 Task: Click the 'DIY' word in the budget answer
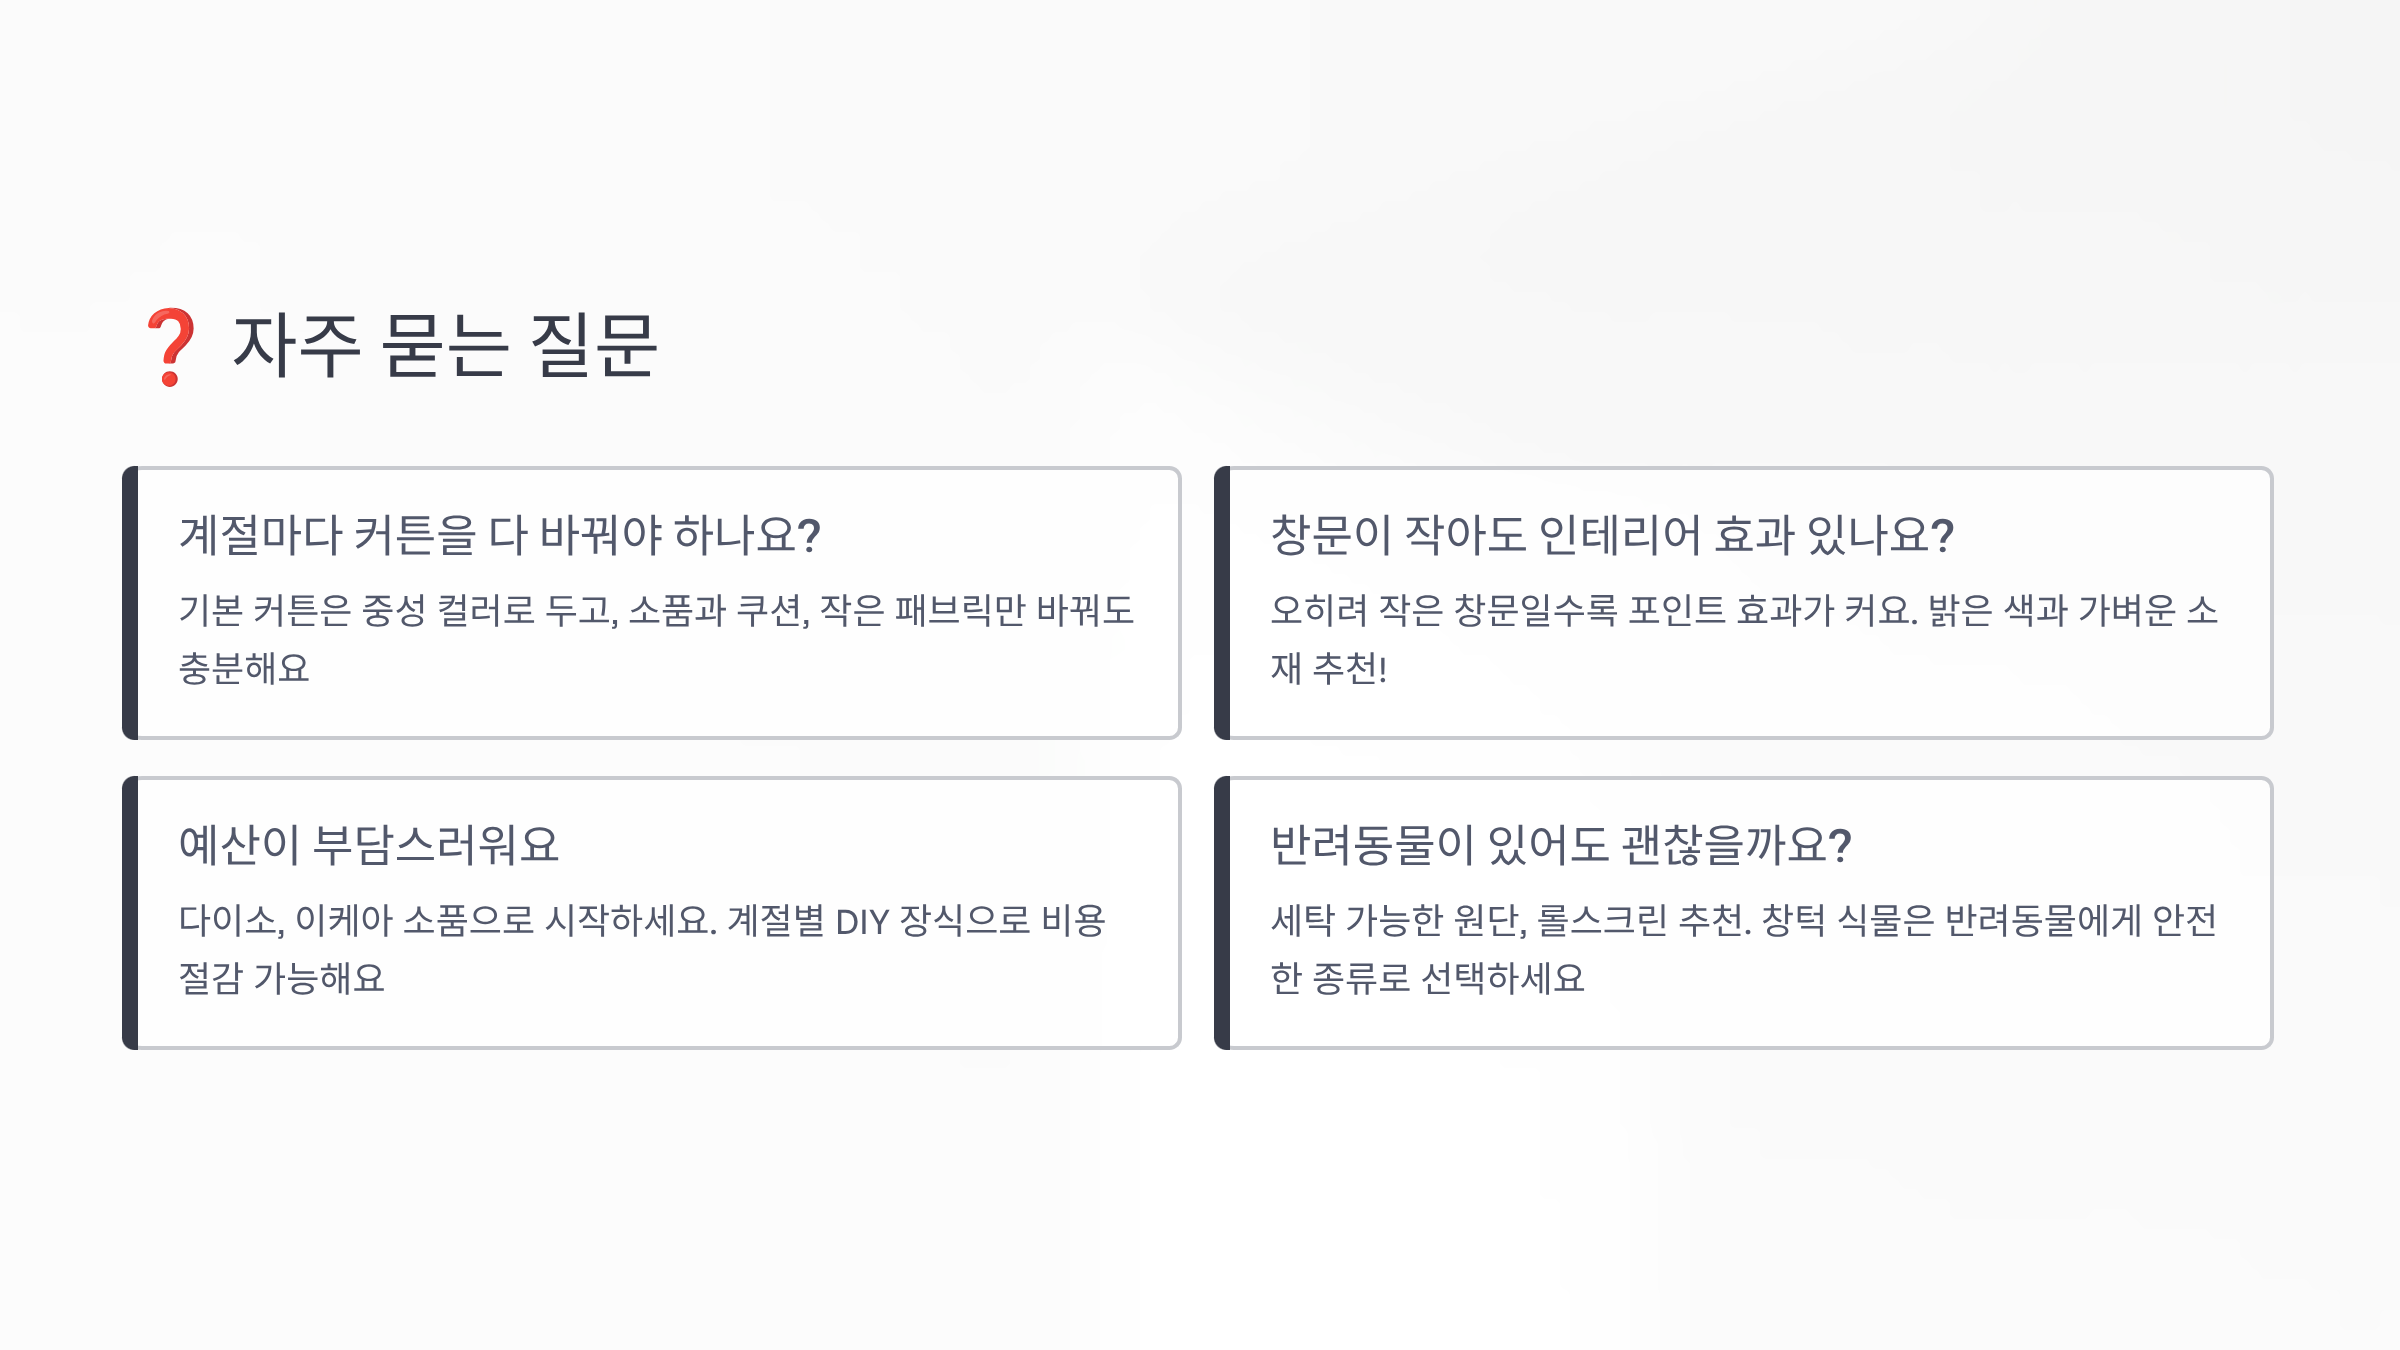(x=862, y=921)
